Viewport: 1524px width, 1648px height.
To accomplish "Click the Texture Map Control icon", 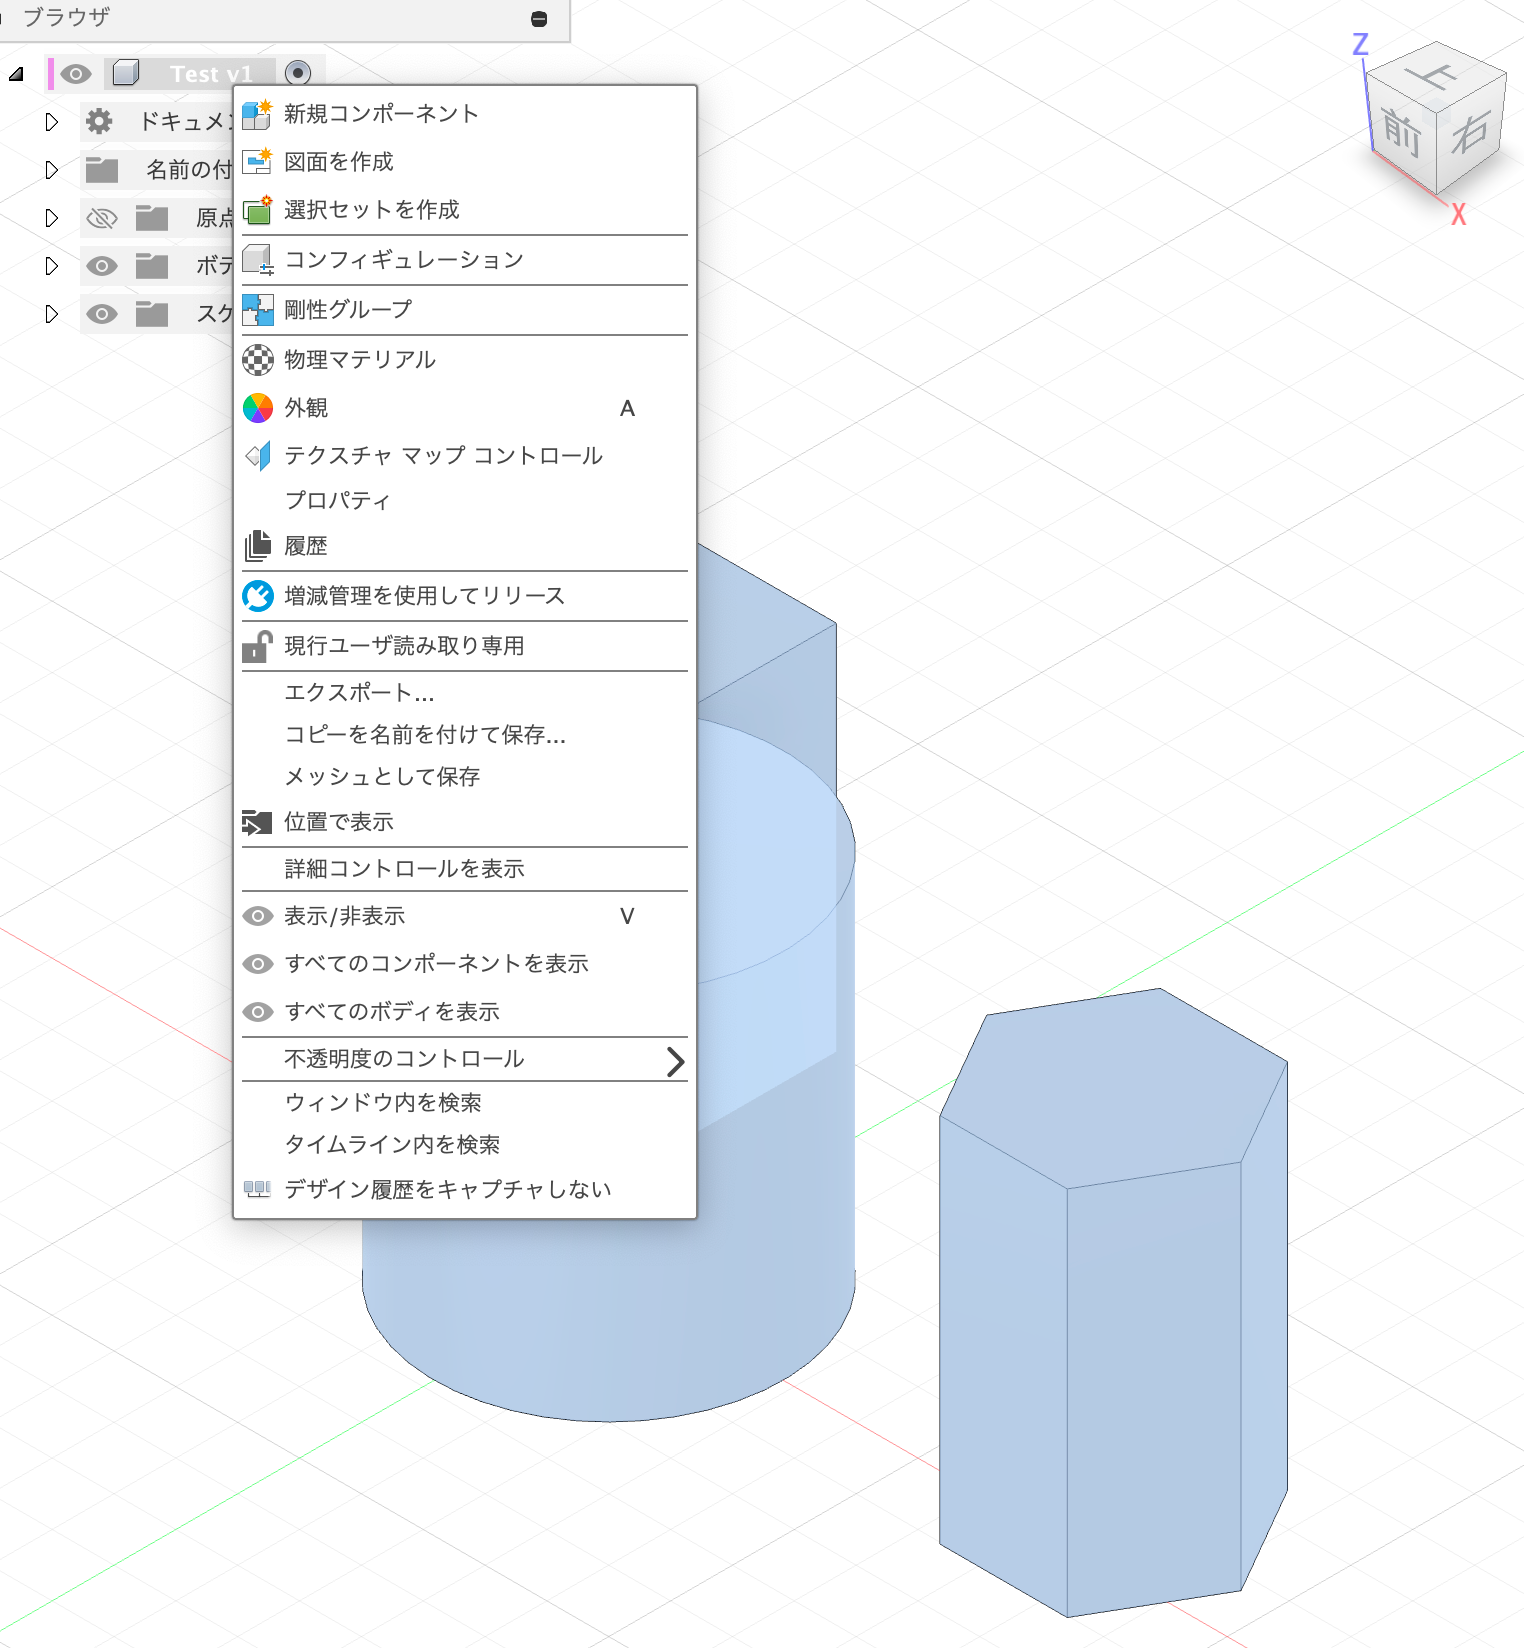I will pyautogui.click(x=258, y=456).
